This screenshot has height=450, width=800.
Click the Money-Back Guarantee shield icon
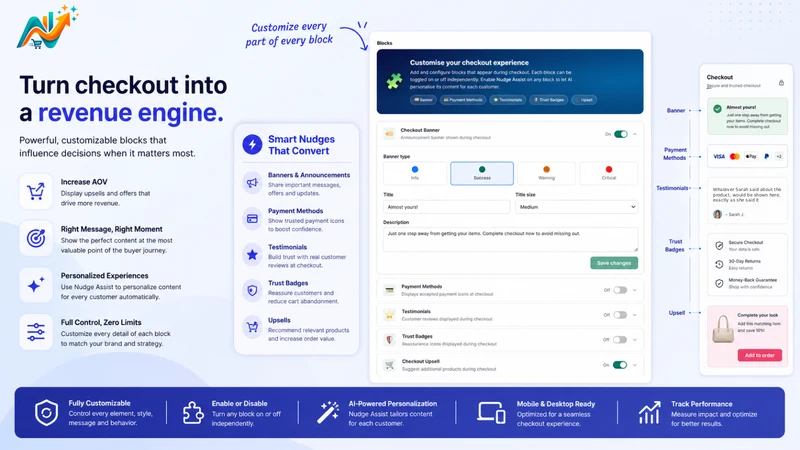pyautogui.click(x=719, y=283)
